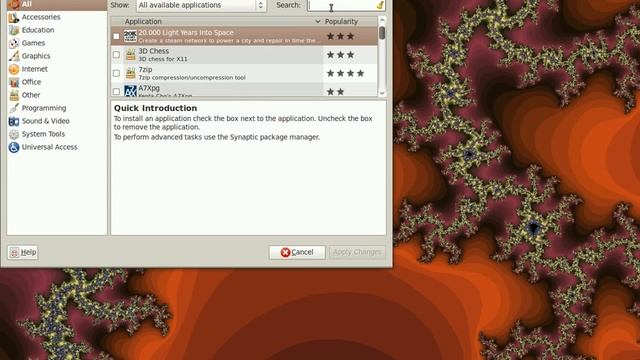Open the Sound & Video category icon
This screenshot has width=640, height=360.
click(14, 121)
